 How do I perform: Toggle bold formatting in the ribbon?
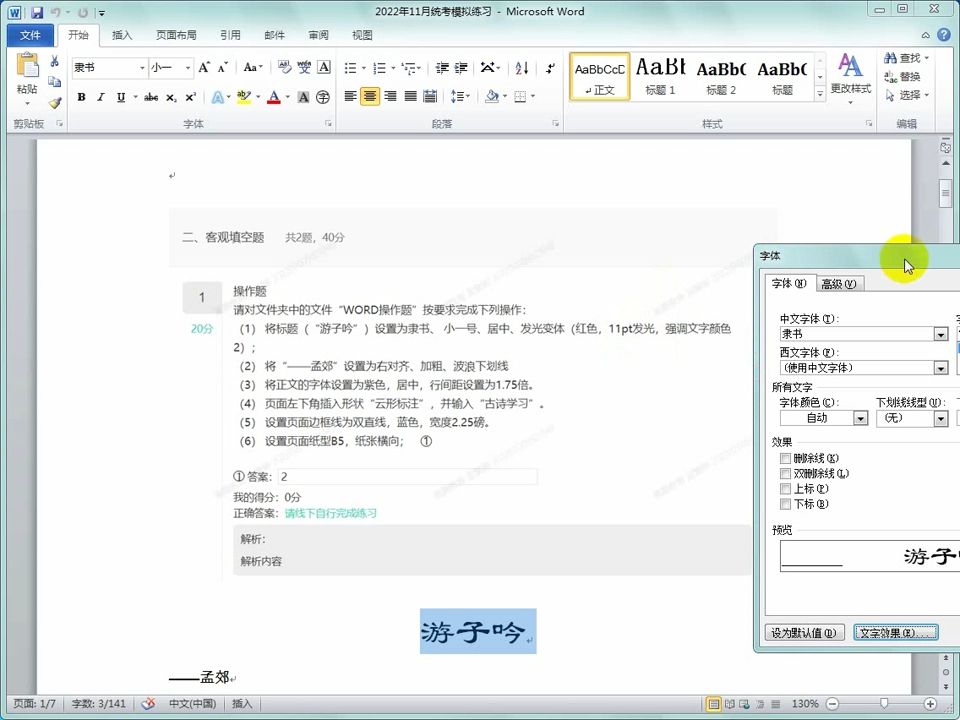(81, 96)
